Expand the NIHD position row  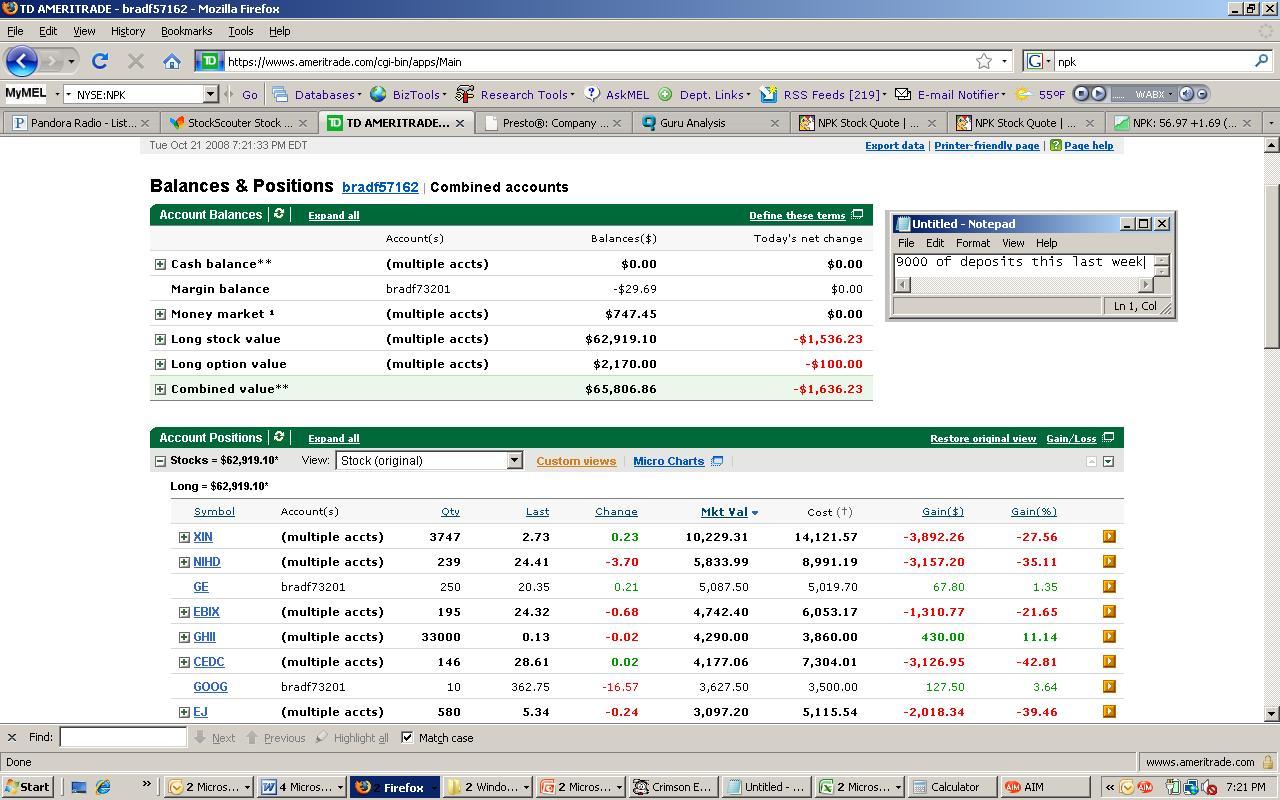point(184,562)
